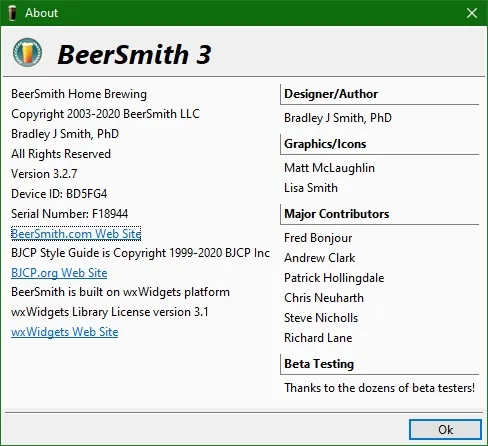Click BeerSmith is built on wxWidgets line

coord(120,292)
